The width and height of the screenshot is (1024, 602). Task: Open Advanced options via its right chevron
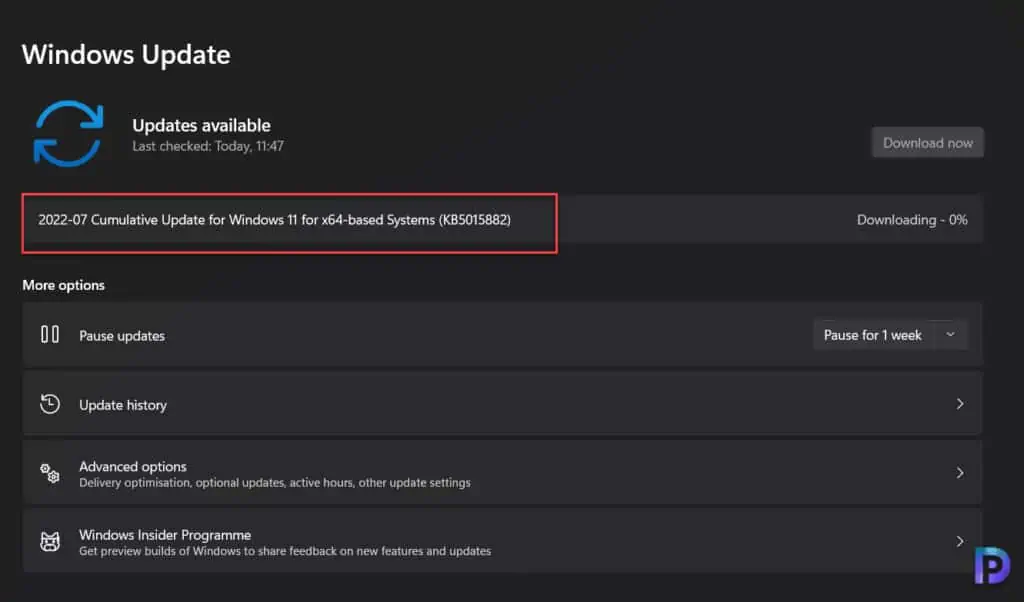[960, 473]
